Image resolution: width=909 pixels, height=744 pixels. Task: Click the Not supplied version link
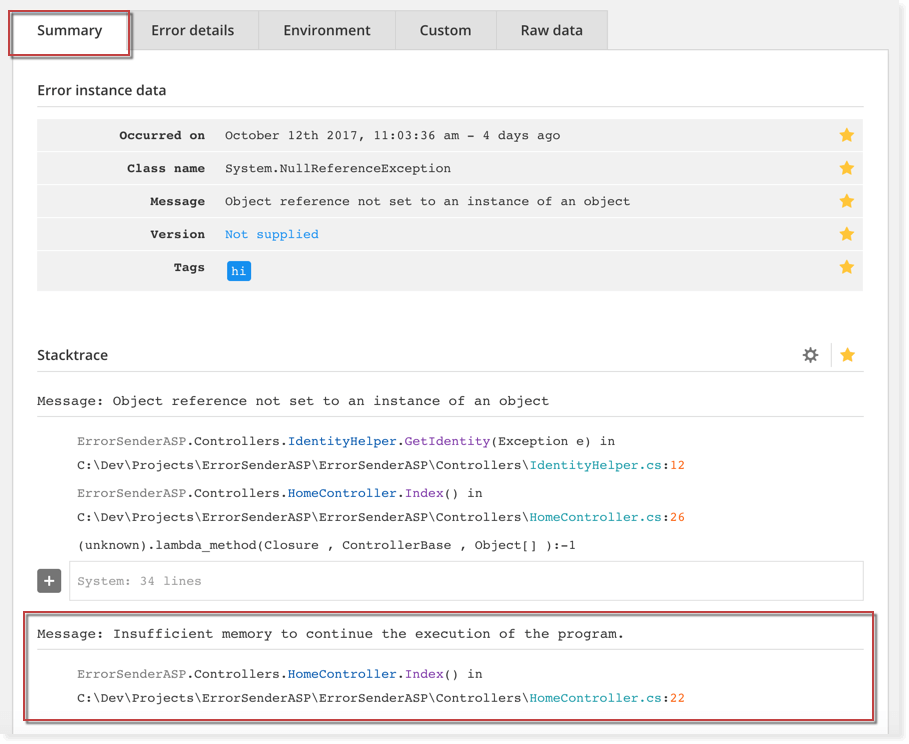(271, 233)
